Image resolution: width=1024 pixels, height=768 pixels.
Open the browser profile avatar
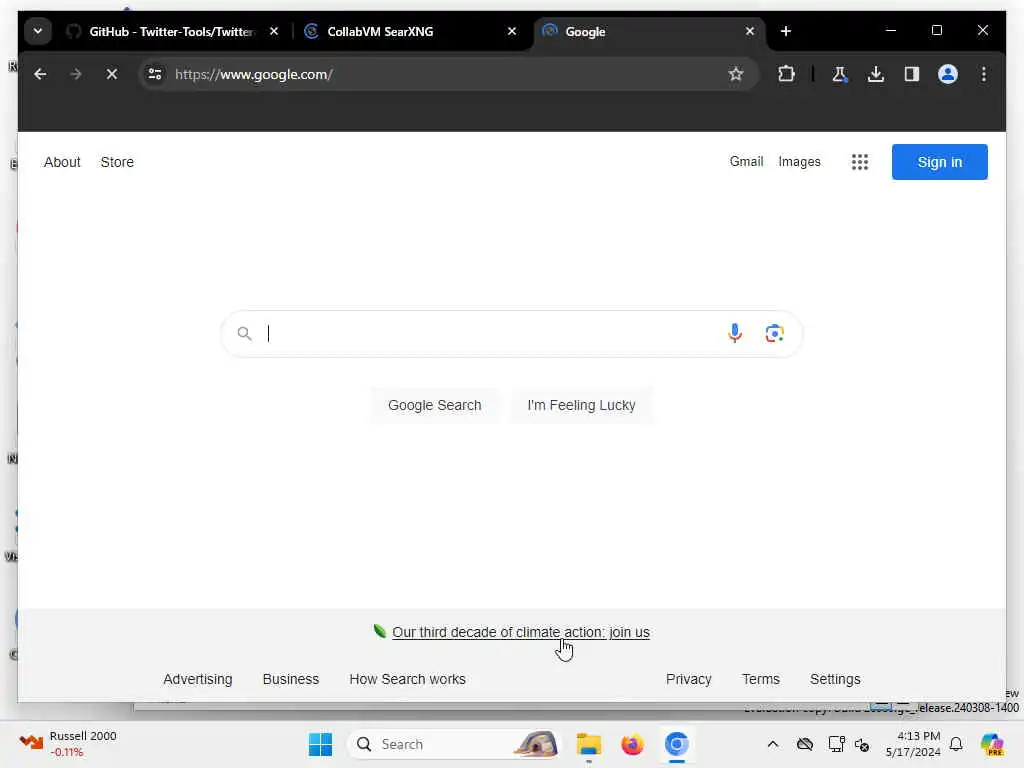(x=948, y=74)
